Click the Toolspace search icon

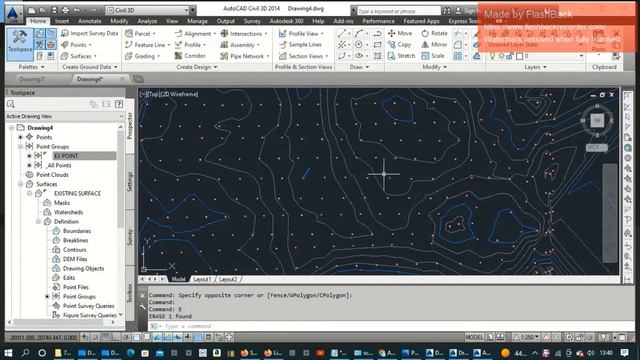pyautogui.click(x=11, y=104)
